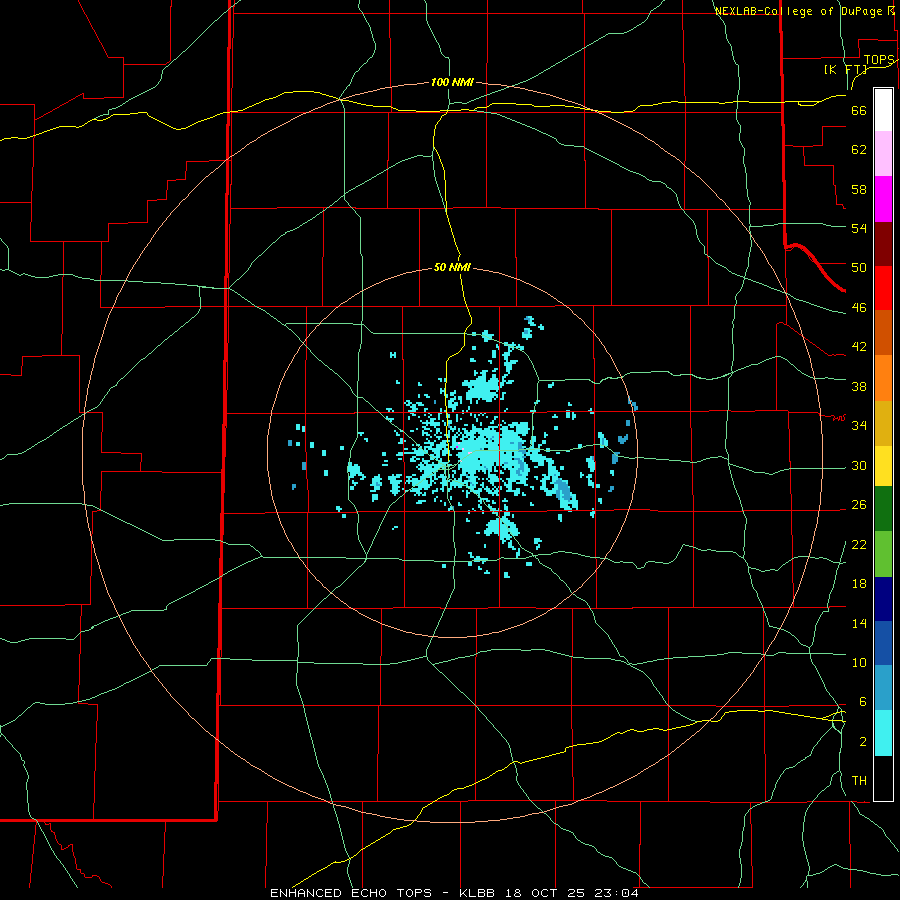Click the '38' legend value
This screenshot has width=900, height=900.
pyautogui.click(x=859, y=386)
